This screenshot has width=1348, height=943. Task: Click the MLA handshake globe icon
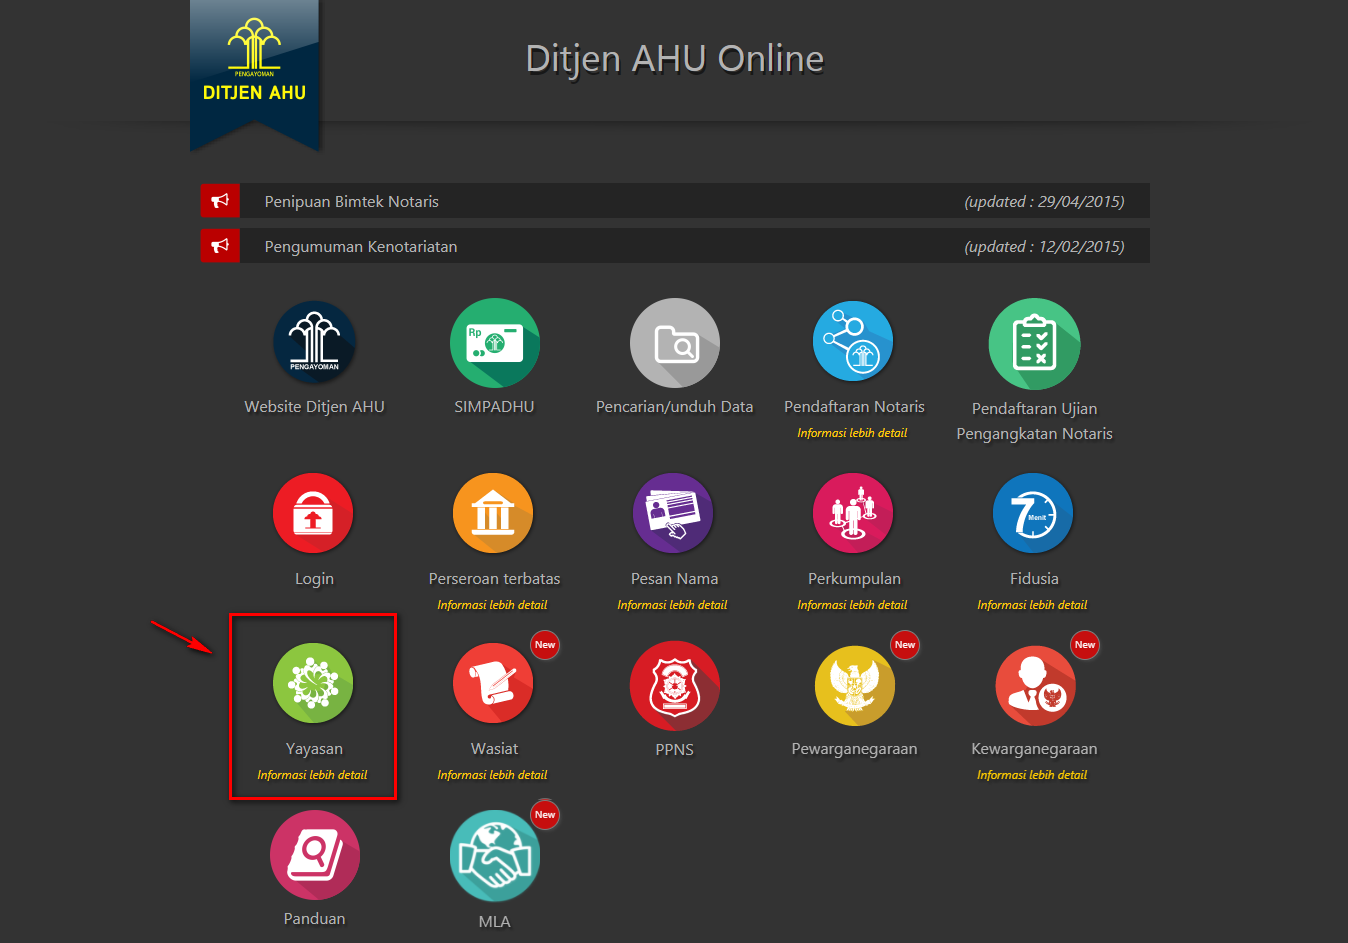494,856
